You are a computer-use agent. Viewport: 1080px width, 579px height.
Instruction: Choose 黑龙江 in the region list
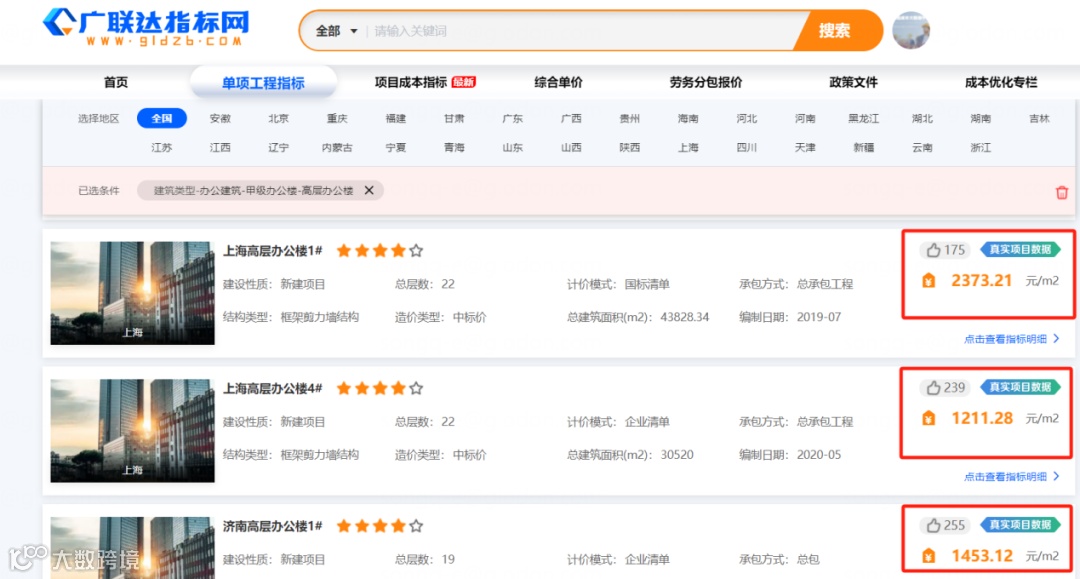point(864,118)
